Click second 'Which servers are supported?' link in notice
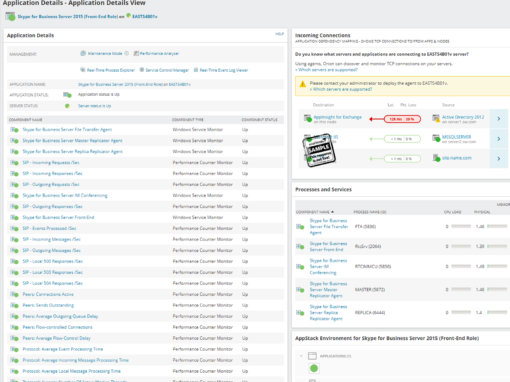Viewport: 510px width, 382px height. 341,89
